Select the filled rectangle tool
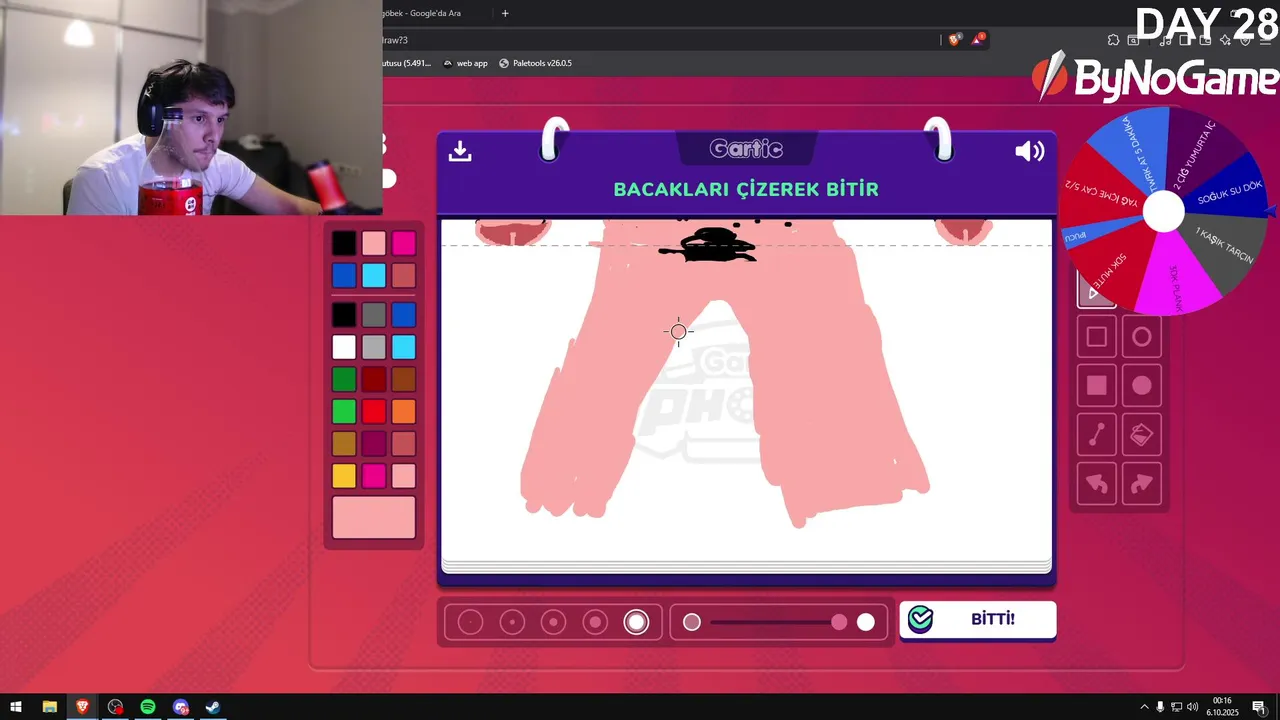Image resolution: width=1280 pixels, height=720 pixels. [1097, 385]
